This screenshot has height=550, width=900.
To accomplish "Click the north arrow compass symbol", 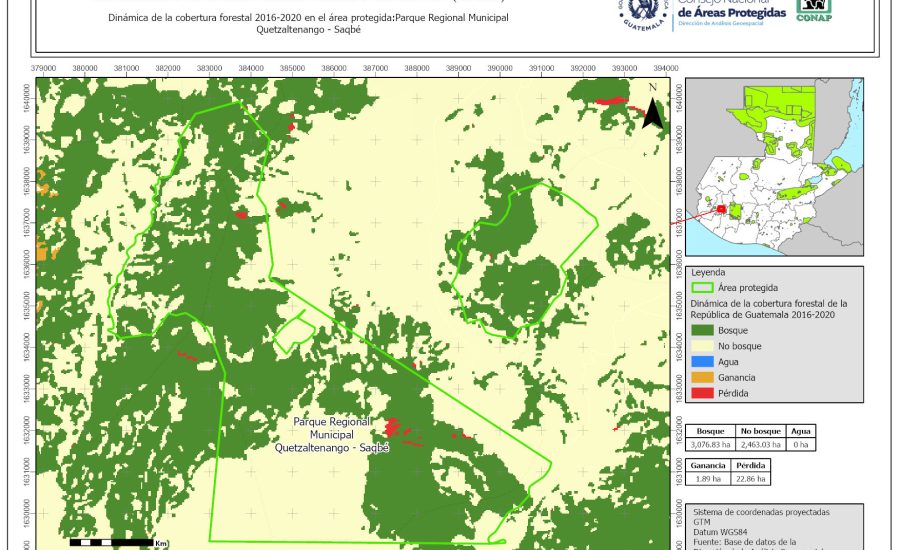I will 652,108.
